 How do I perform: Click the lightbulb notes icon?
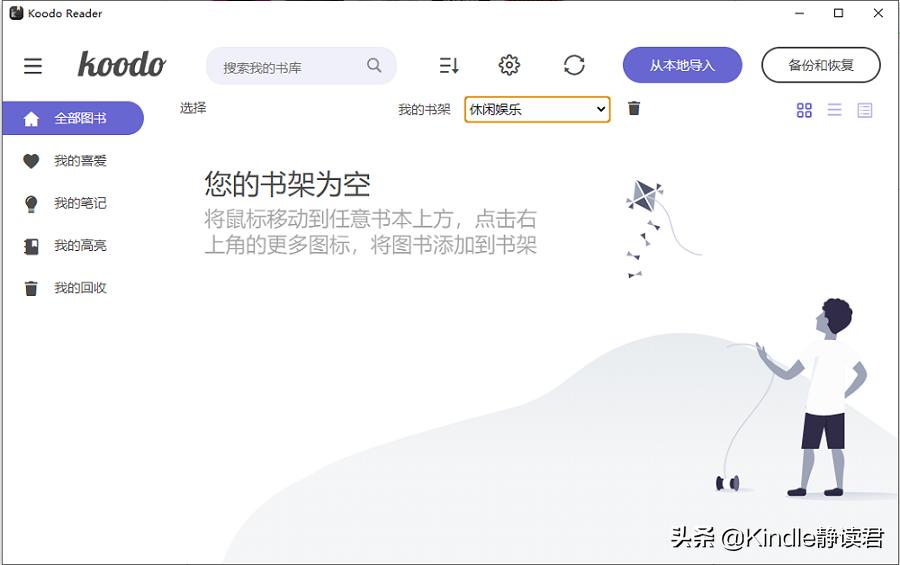point(31,204)
